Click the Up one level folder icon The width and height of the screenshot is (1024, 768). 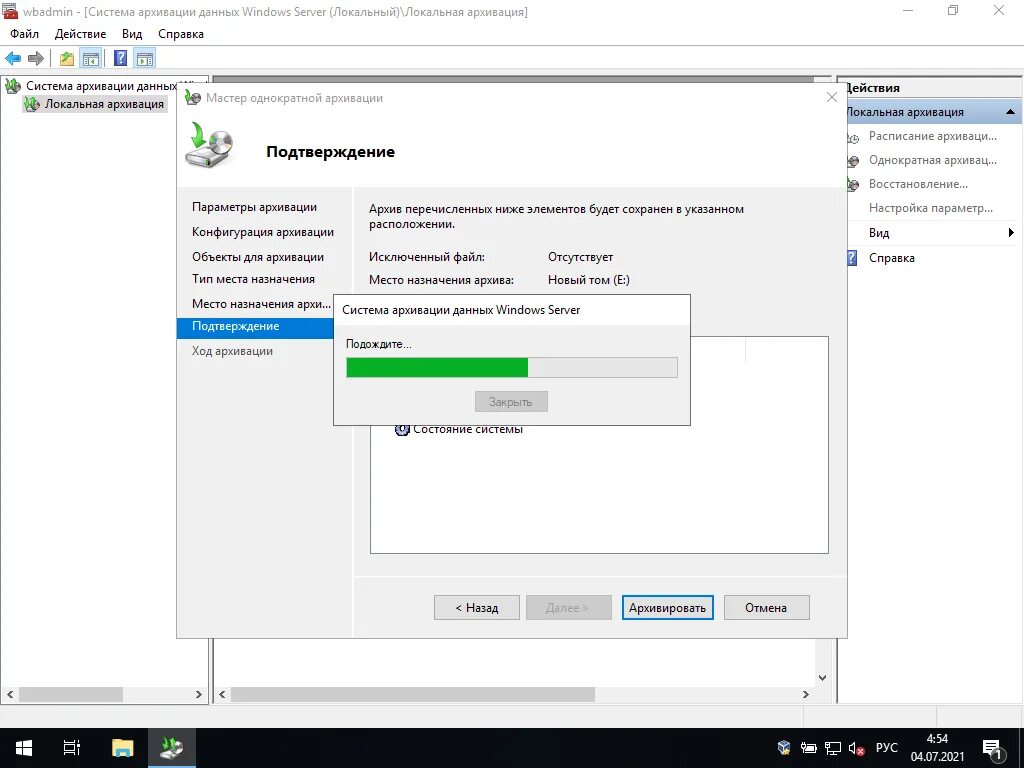tap(67, 59)
